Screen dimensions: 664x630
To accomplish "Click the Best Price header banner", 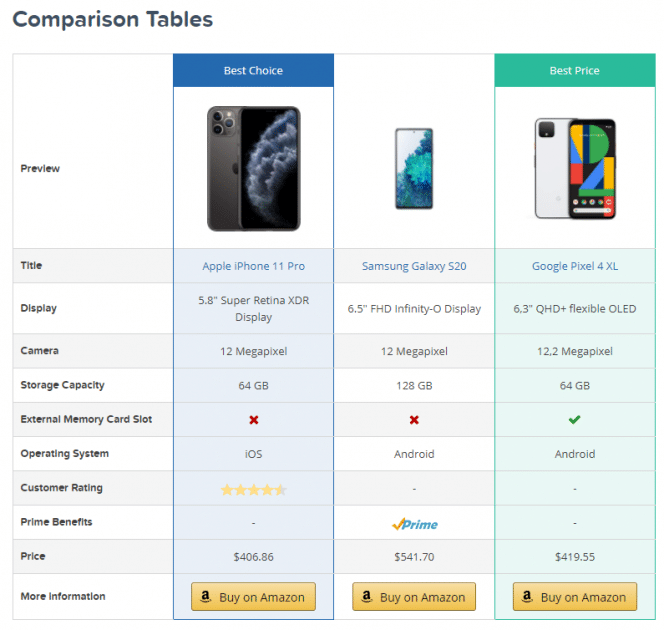I will point(575,70).
